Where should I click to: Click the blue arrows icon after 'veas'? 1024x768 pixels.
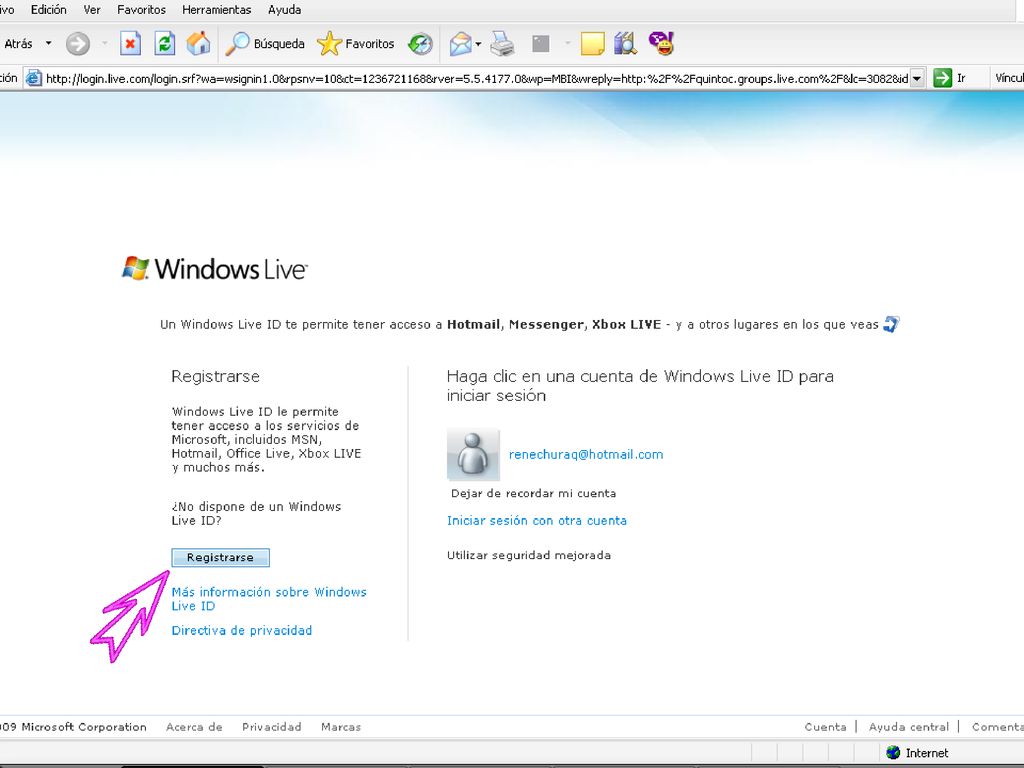pos(891,324)
